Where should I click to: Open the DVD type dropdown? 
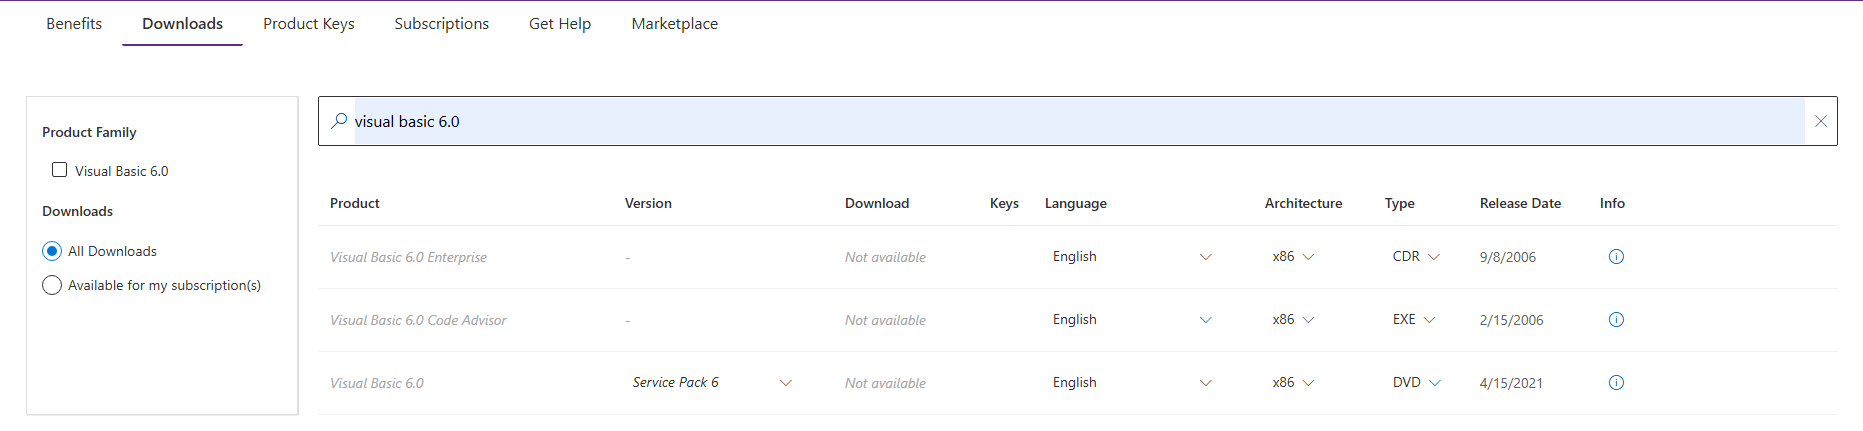[x=1434, y=383]
